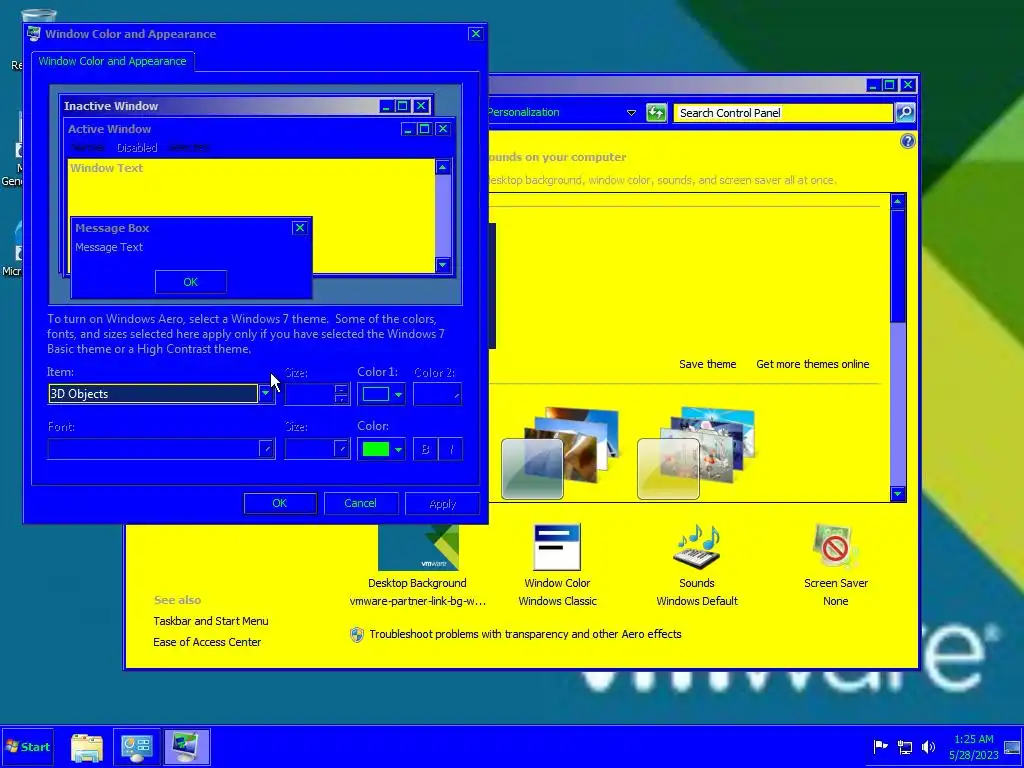Click the Color 1 blue swatch
This screenshot has height=768, width=1024.
pyautogui.click(x=376, y=394)
